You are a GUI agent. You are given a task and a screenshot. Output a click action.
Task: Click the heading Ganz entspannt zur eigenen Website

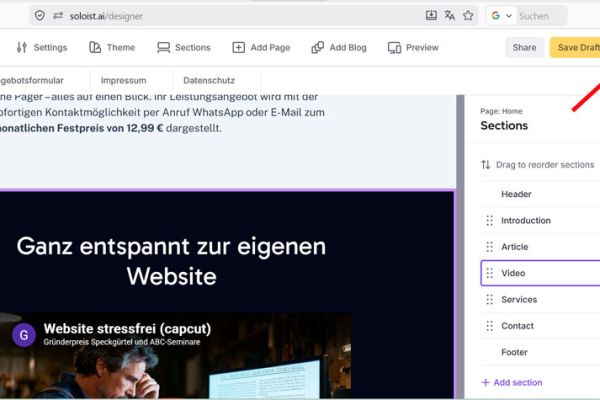click(171, 261)
